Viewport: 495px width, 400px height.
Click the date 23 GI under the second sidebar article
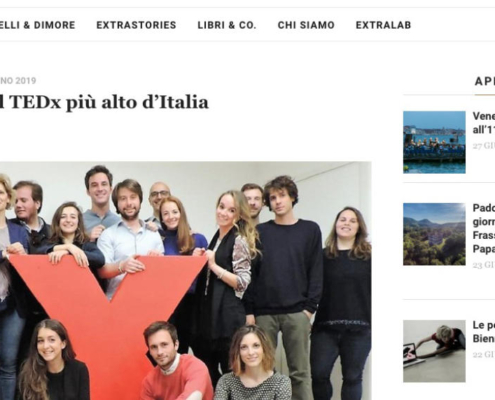(x=484, y=265)
